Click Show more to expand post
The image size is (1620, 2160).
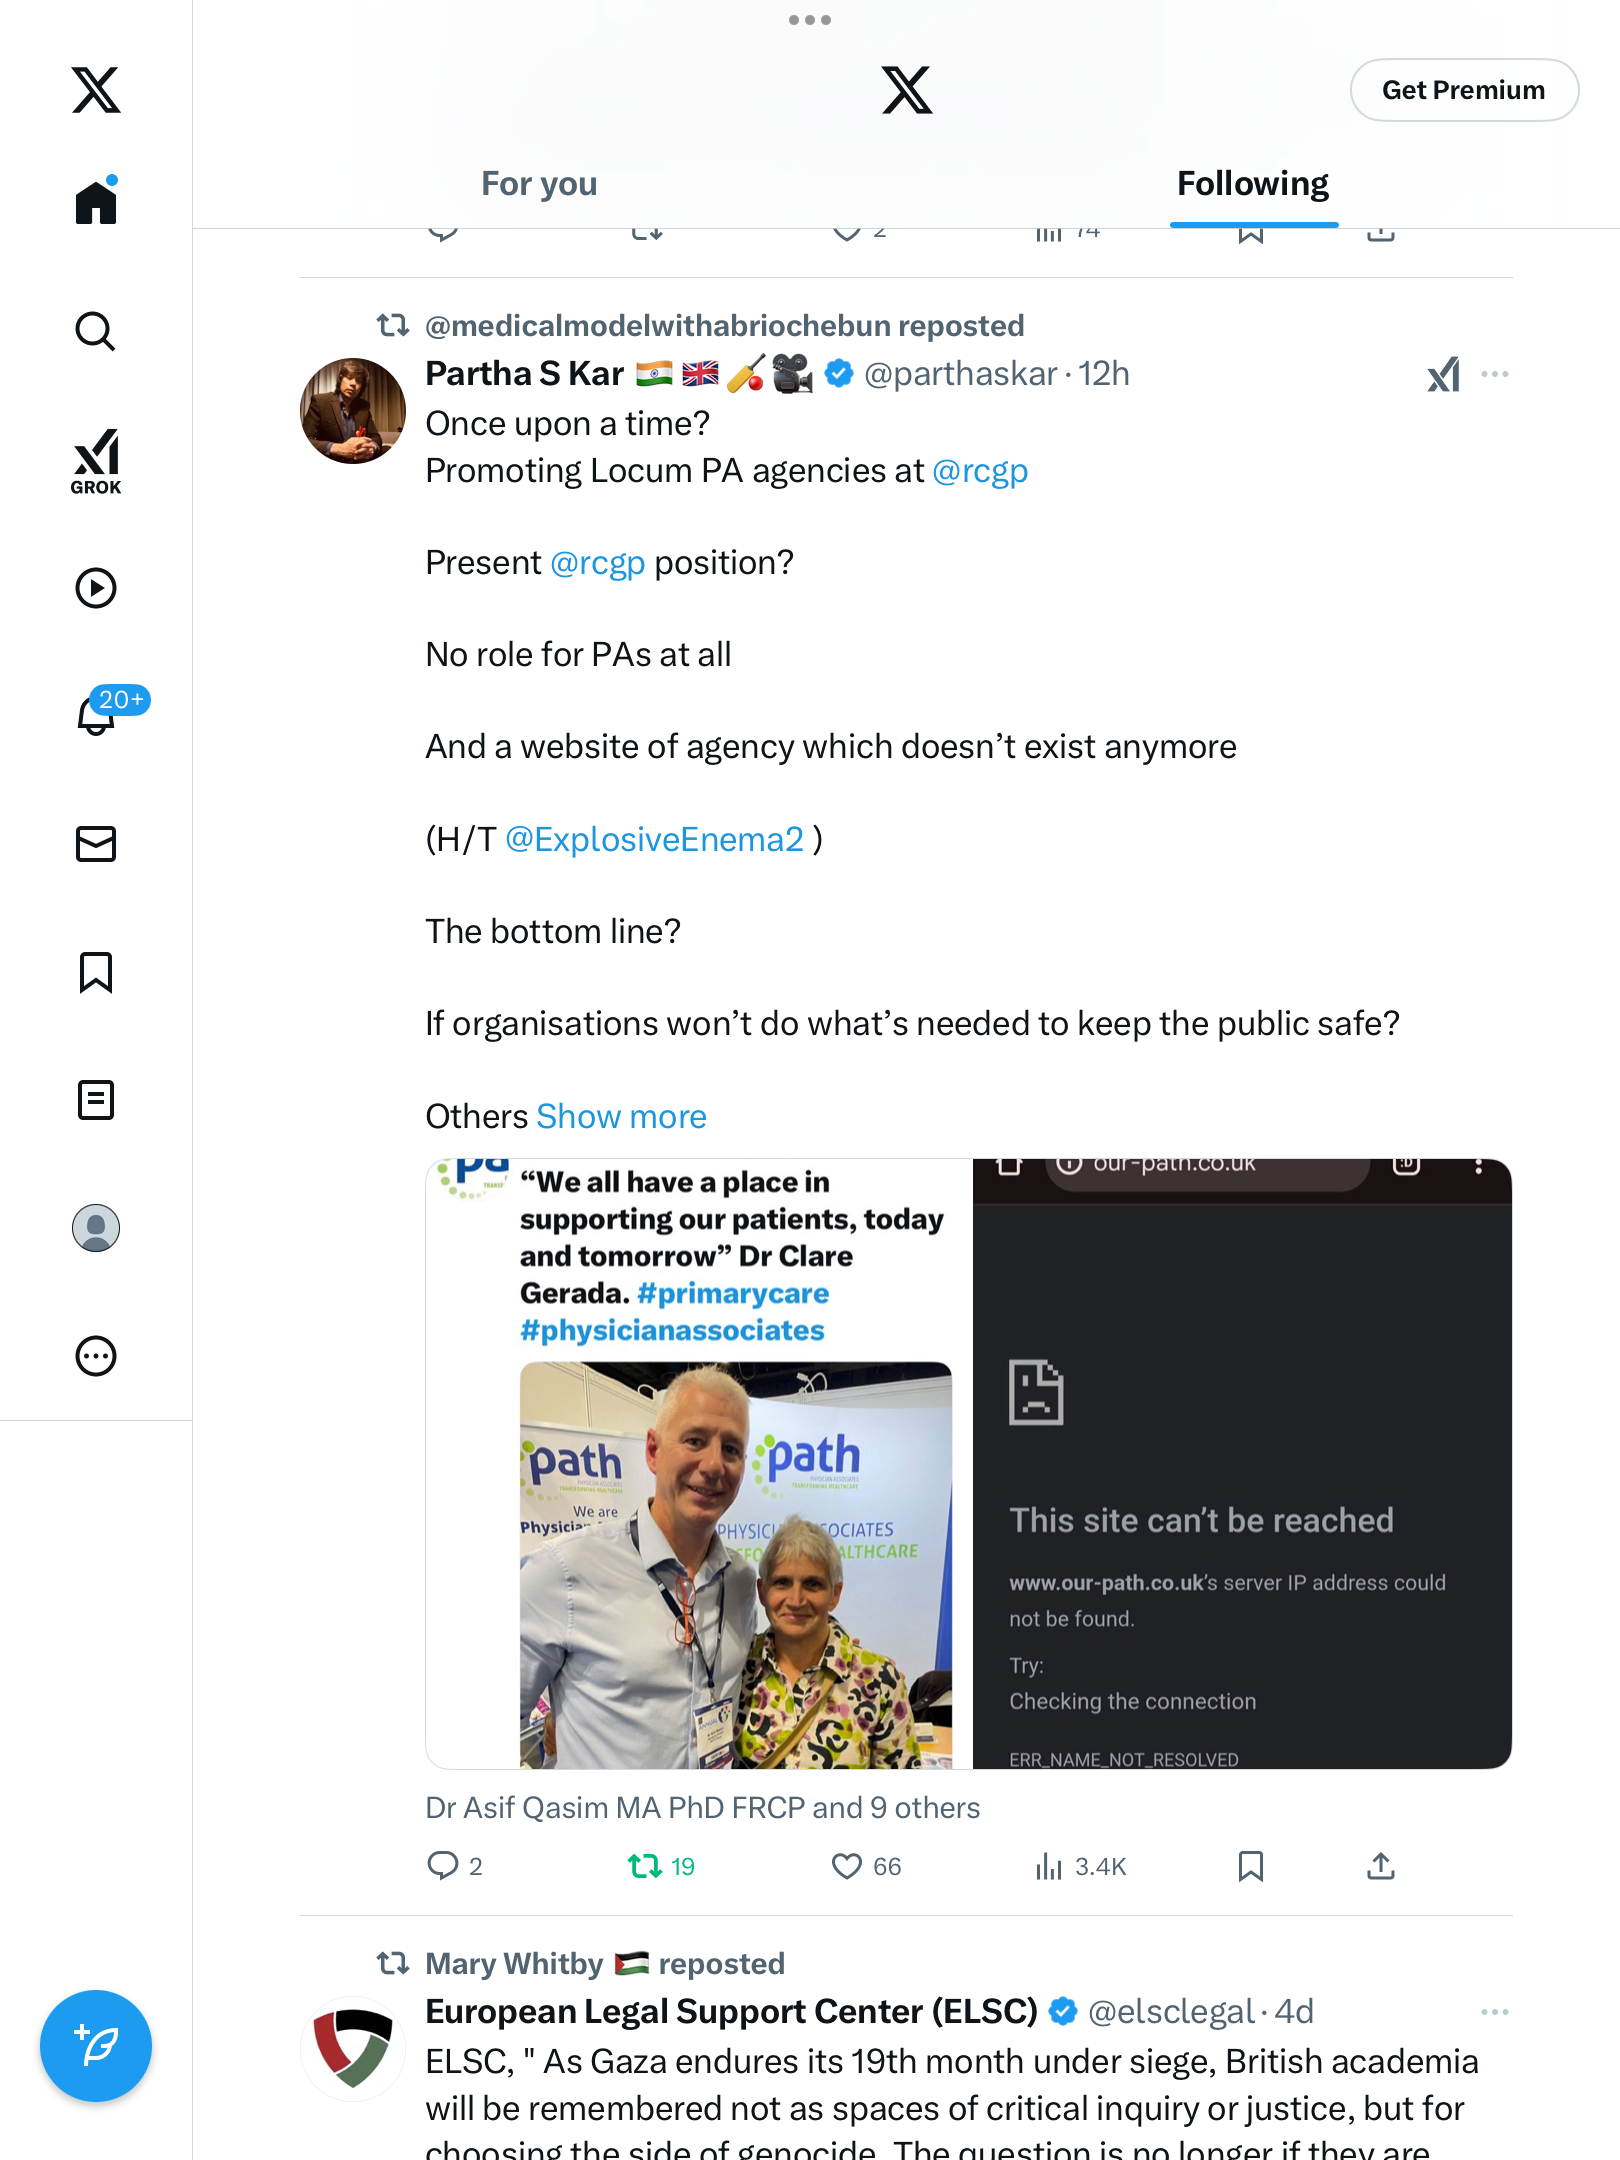622,1116
